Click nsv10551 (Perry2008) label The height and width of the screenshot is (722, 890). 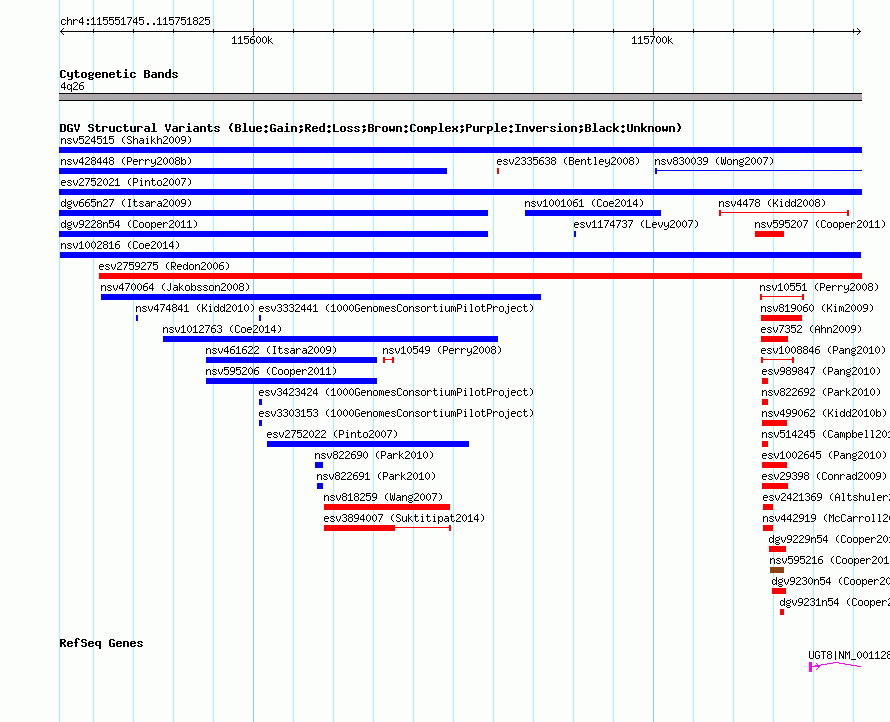(819, 287)
